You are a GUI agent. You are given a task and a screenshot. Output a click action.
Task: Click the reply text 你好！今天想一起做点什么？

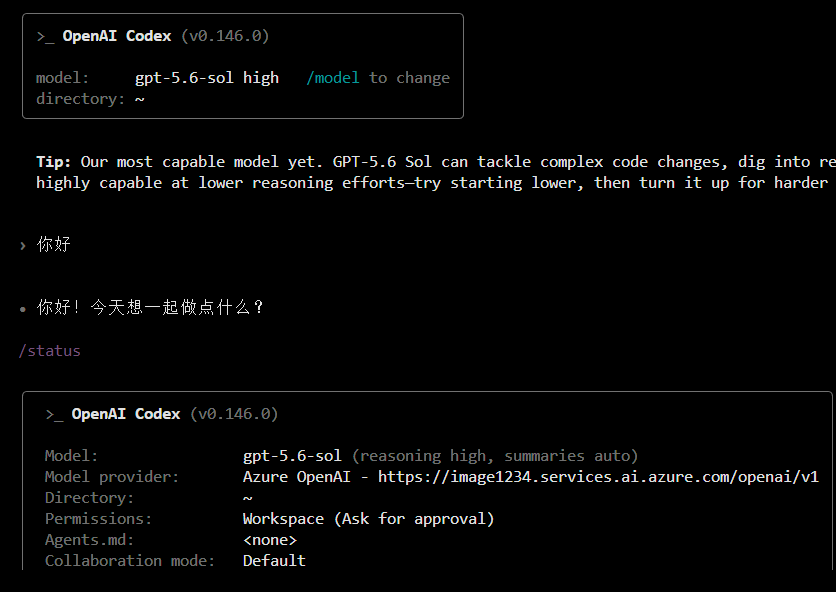(x=150, y=307)
